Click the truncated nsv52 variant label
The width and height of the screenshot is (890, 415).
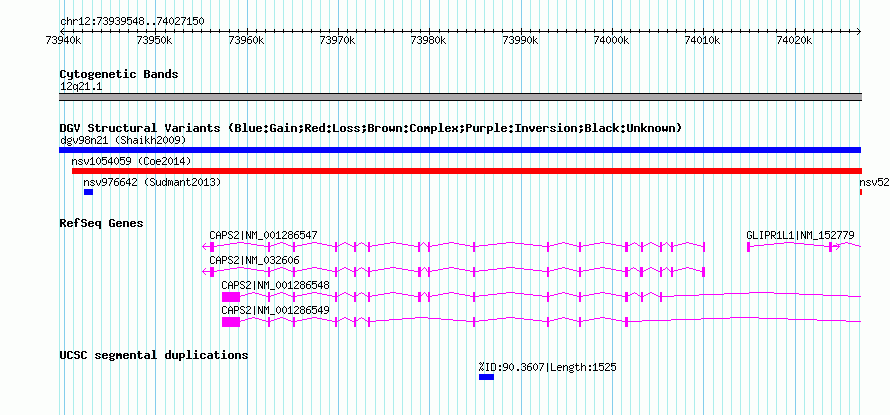click(x=874, y=182)
